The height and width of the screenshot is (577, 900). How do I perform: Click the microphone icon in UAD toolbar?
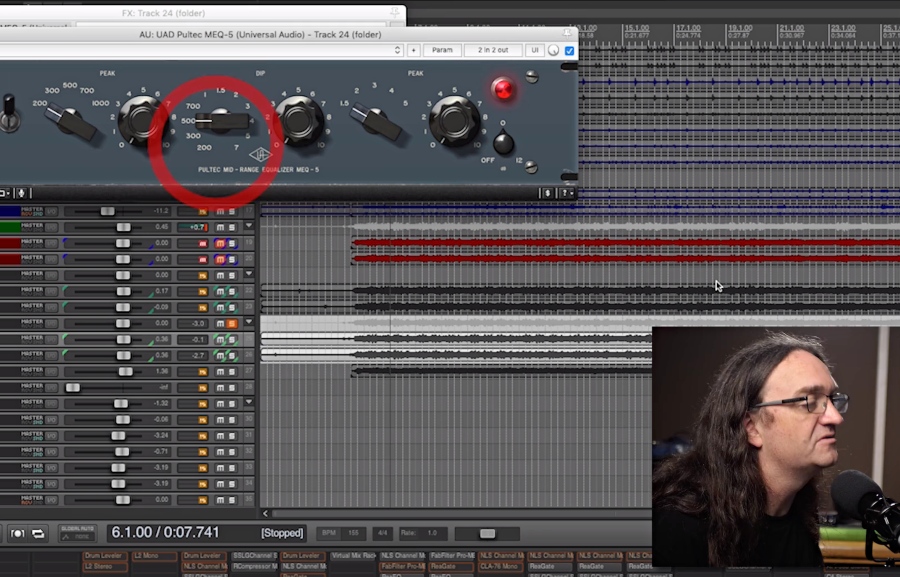pyautogui.click(x=22, y=193)
